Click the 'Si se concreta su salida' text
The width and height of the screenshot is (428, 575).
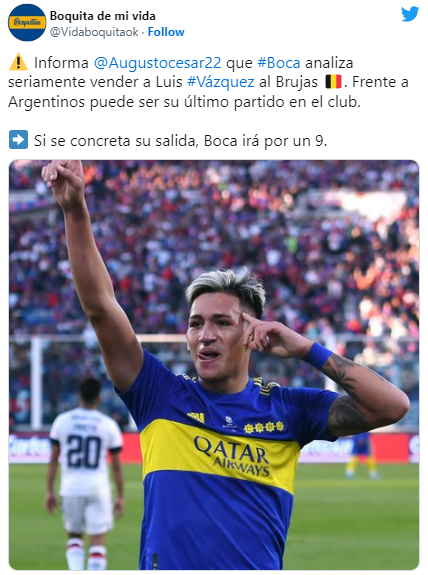[x=114, y=140]
